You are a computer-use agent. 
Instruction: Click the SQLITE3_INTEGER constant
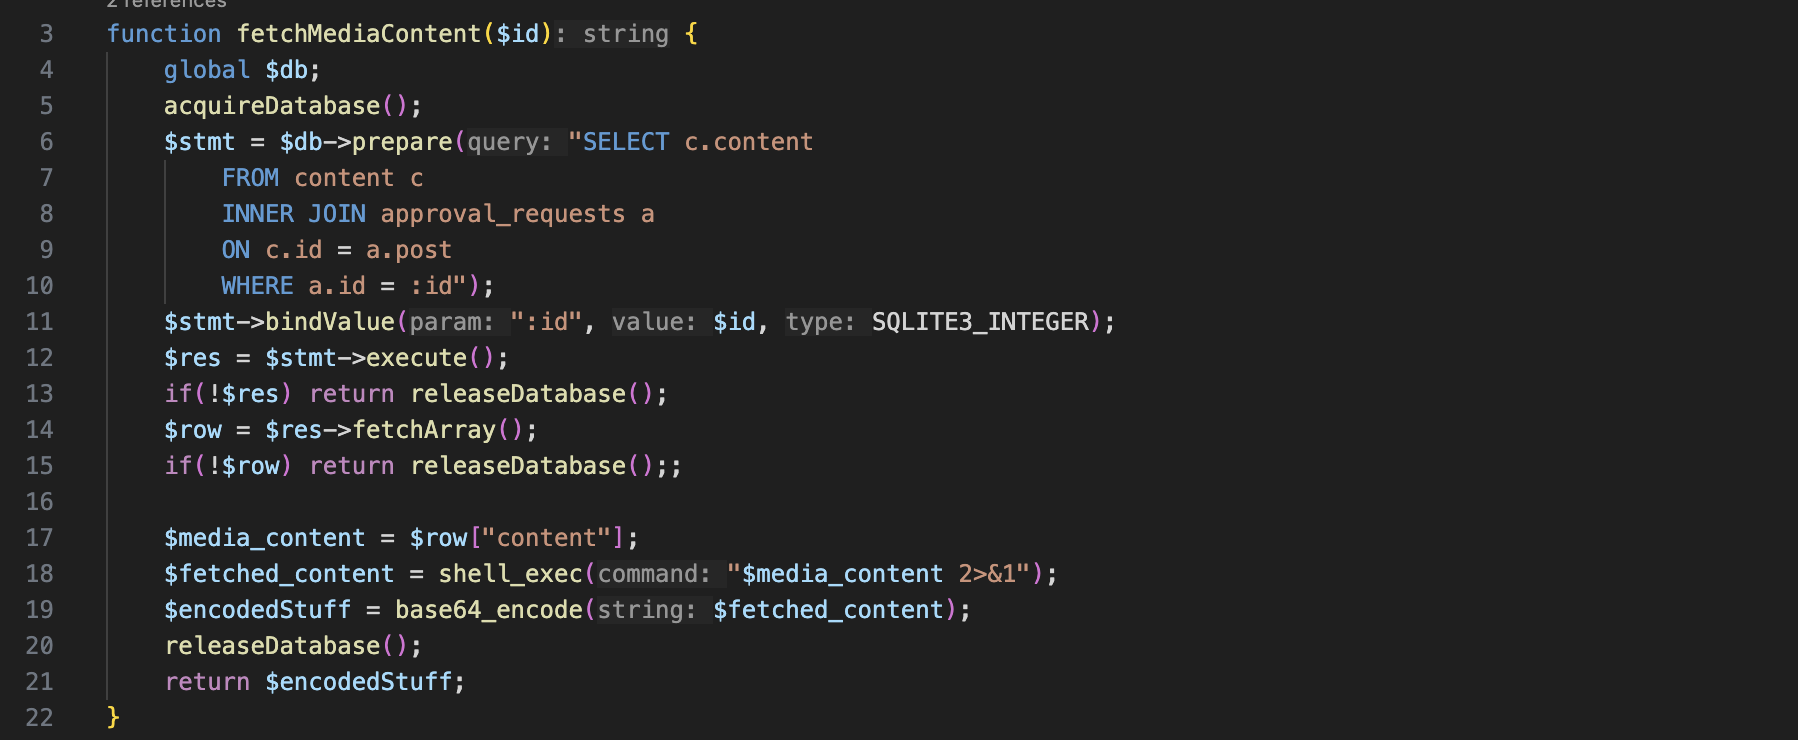tap(980, 322)
